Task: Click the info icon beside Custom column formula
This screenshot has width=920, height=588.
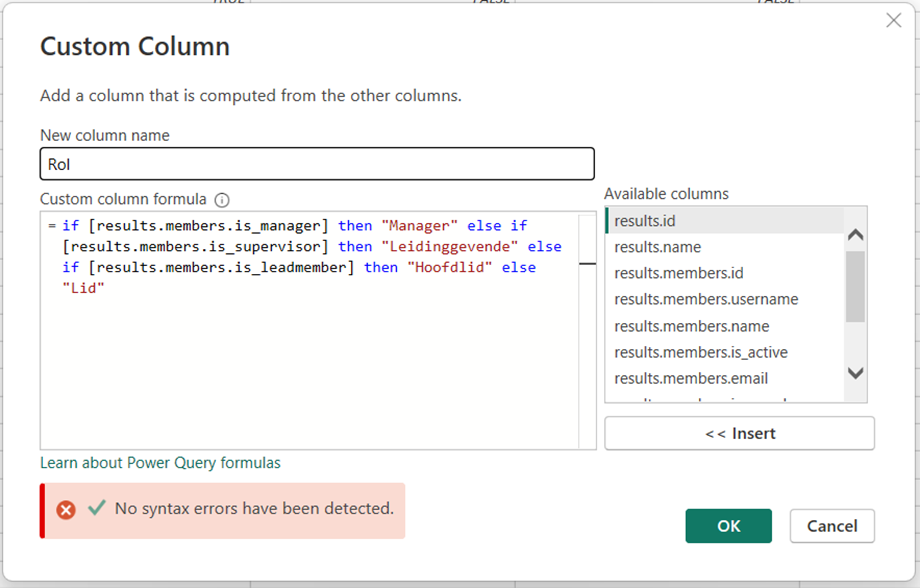Action: pyautogui.click(x=222, y=200)
